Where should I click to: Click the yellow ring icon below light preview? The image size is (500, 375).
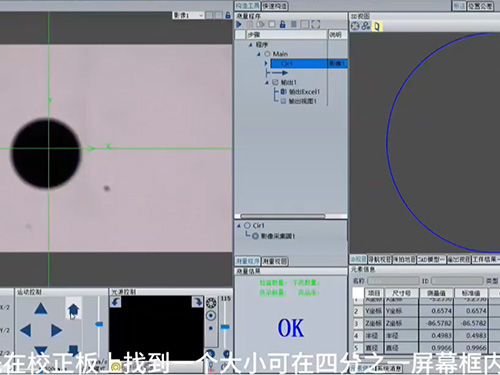[116, 367]
